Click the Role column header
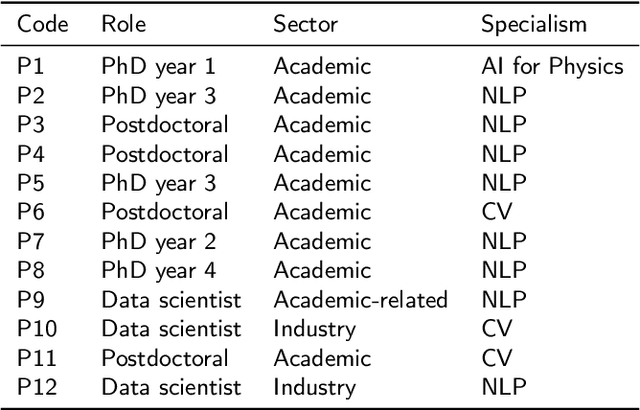This screenshot has height=410, width=640. (123, 24)
